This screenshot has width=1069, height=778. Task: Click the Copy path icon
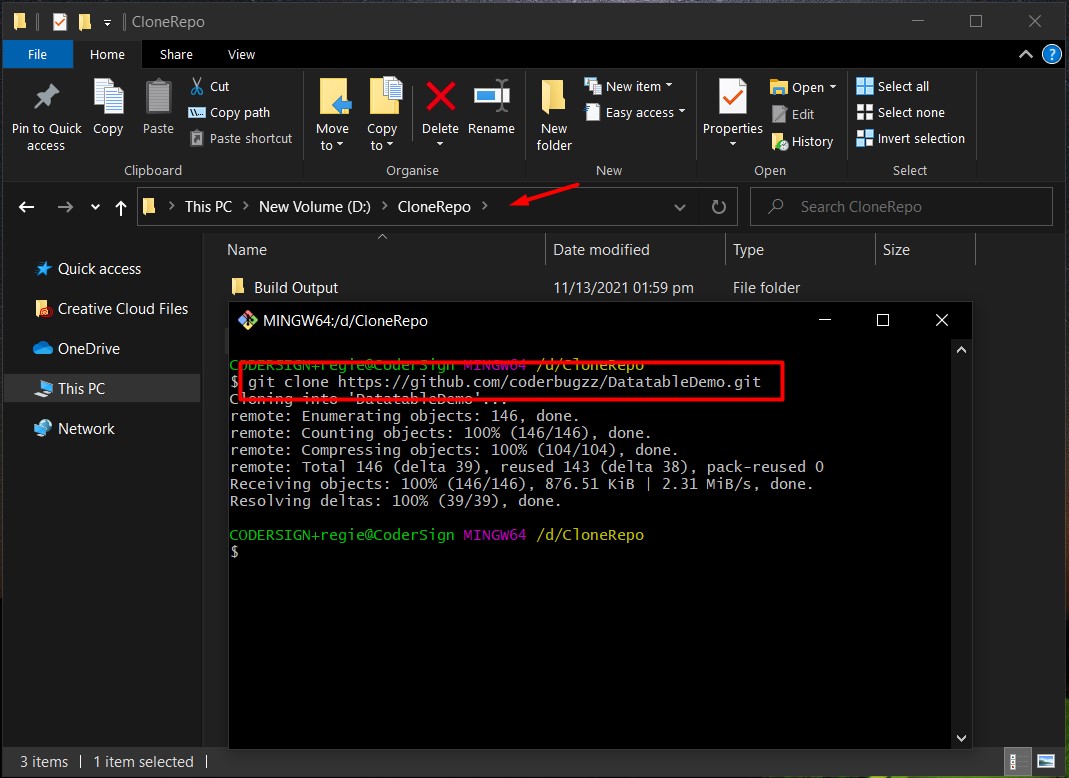pyautogui.click(x=228, y=113)
